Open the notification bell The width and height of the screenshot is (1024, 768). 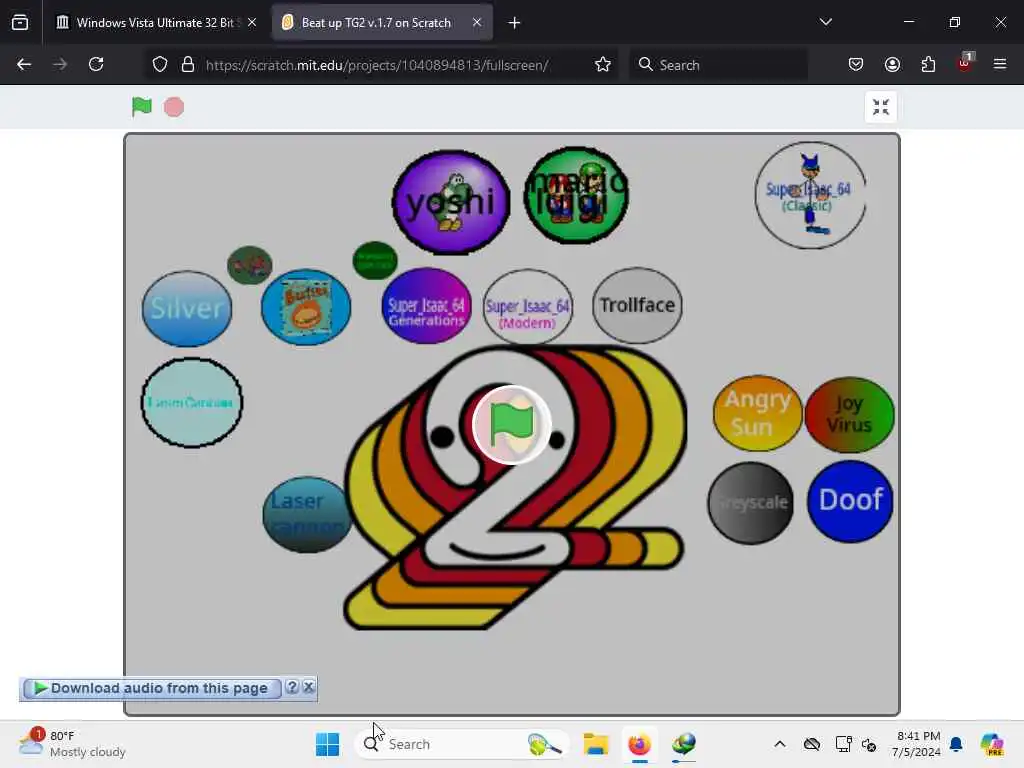click(x=956, y=744)
